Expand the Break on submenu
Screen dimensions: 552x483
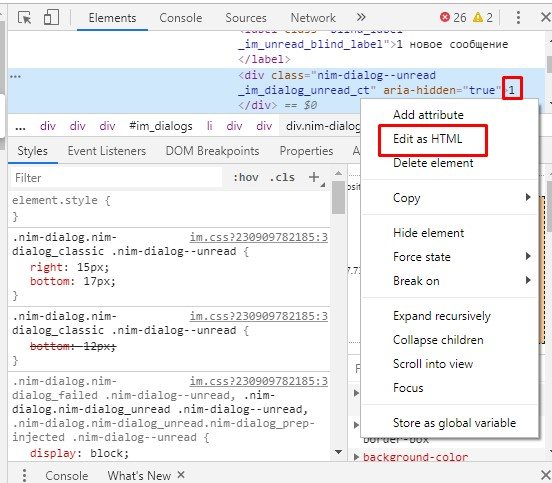pos(449,281)
